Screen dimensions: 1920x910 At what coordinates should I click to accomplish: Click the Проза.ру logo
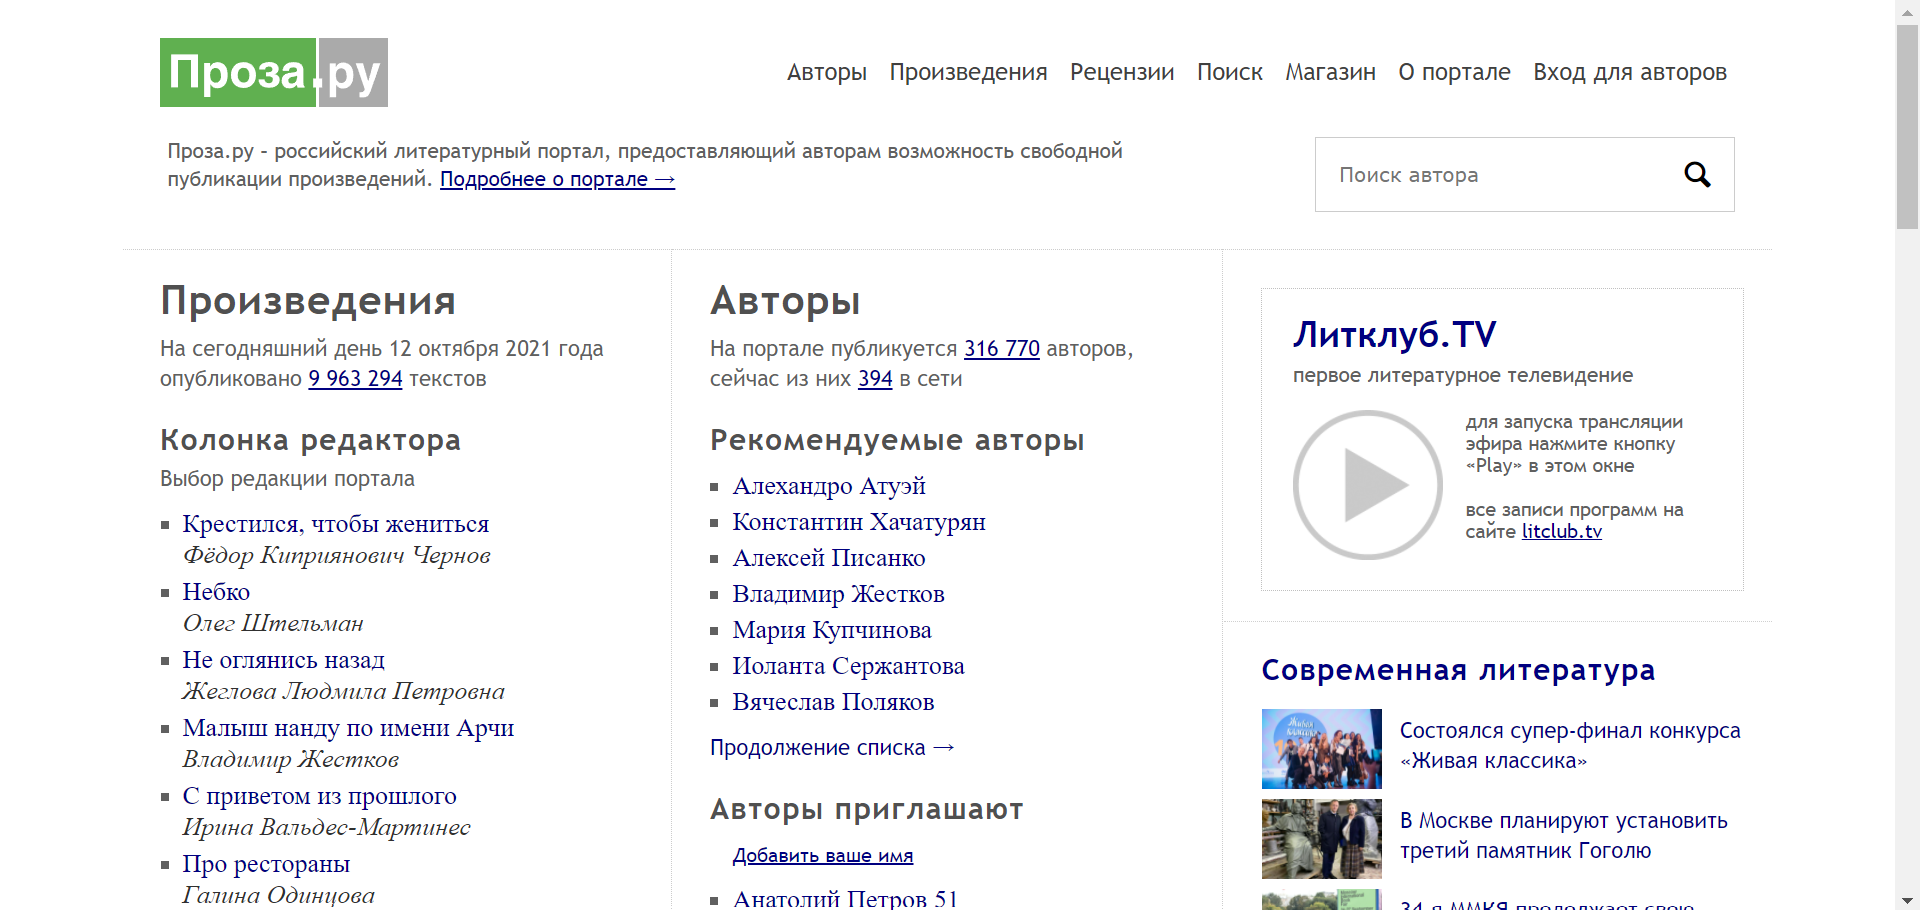coord(274,72)
